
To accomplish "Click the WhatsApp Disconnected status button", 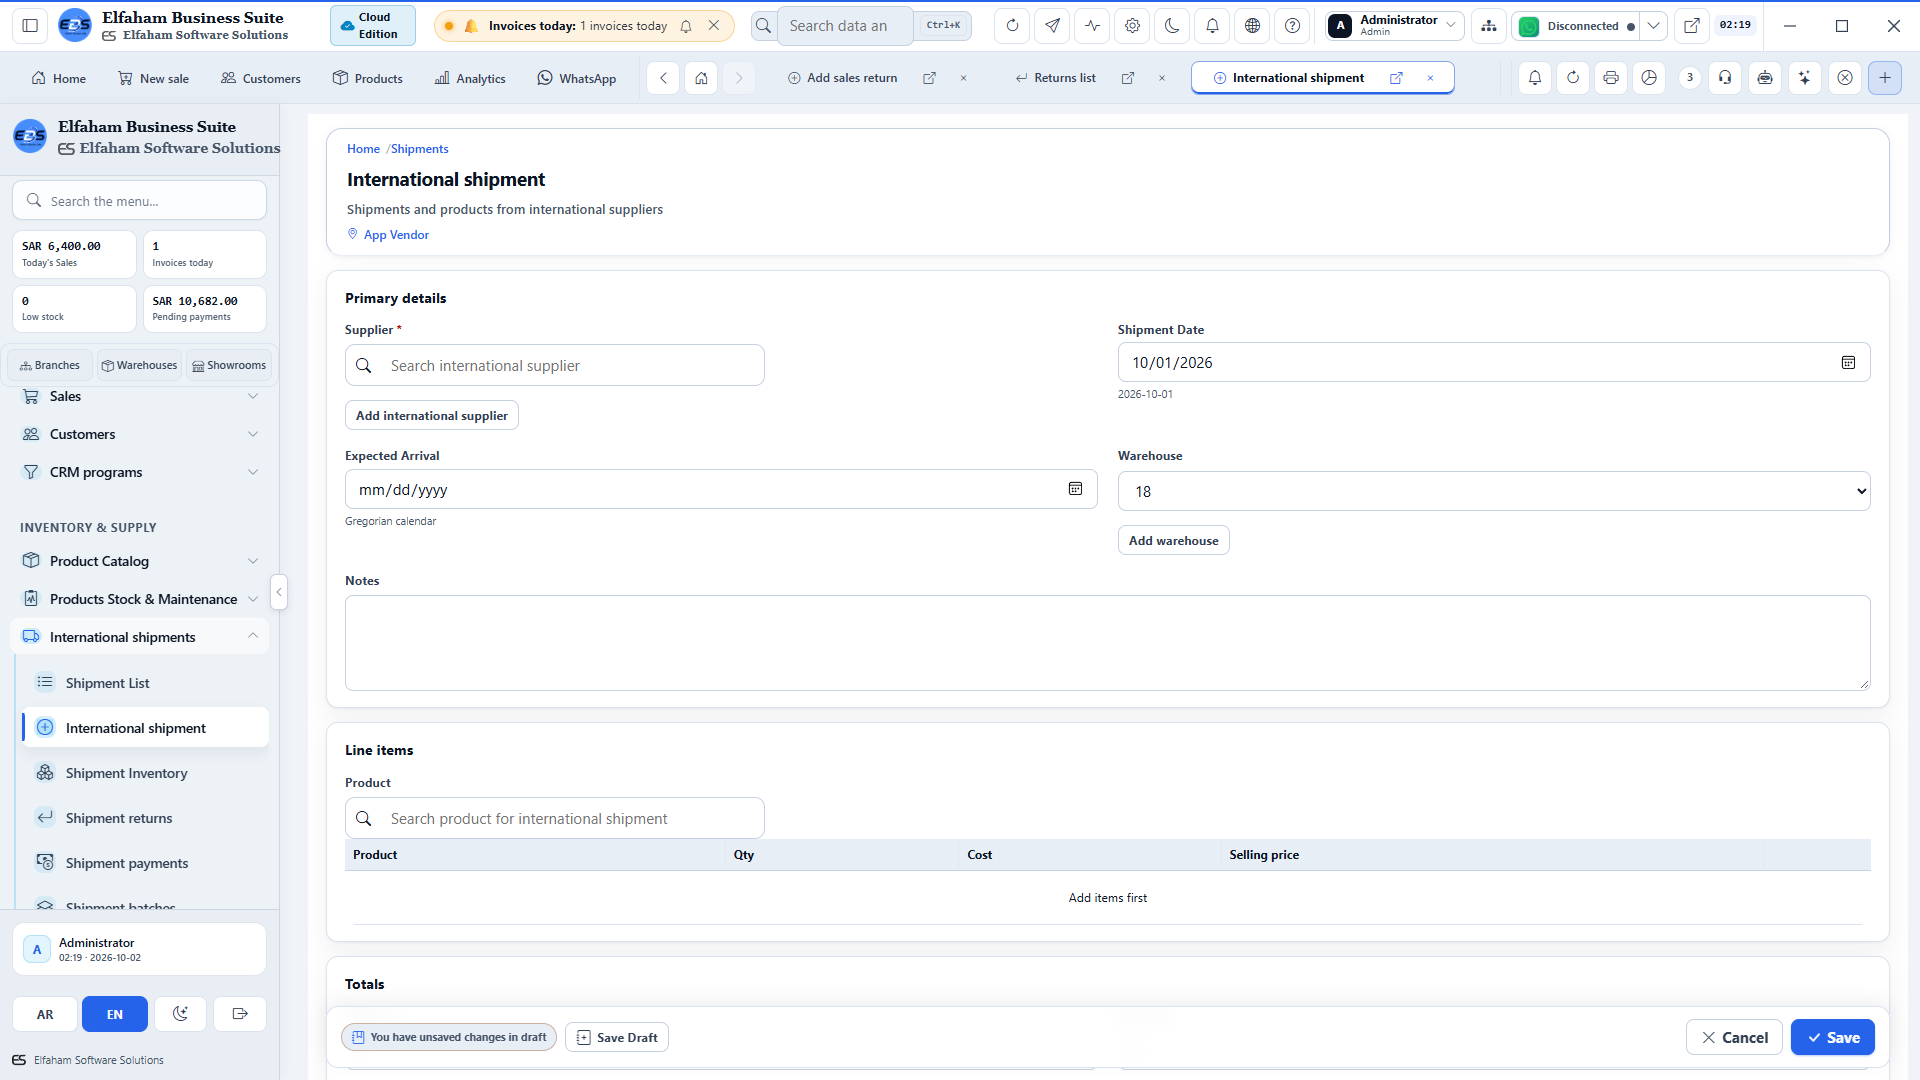I will 1576,26.
